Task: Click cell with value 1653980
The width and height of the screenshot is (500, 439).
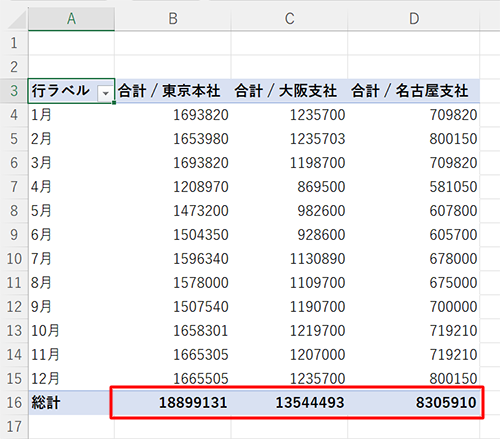Action: (173, 139)
